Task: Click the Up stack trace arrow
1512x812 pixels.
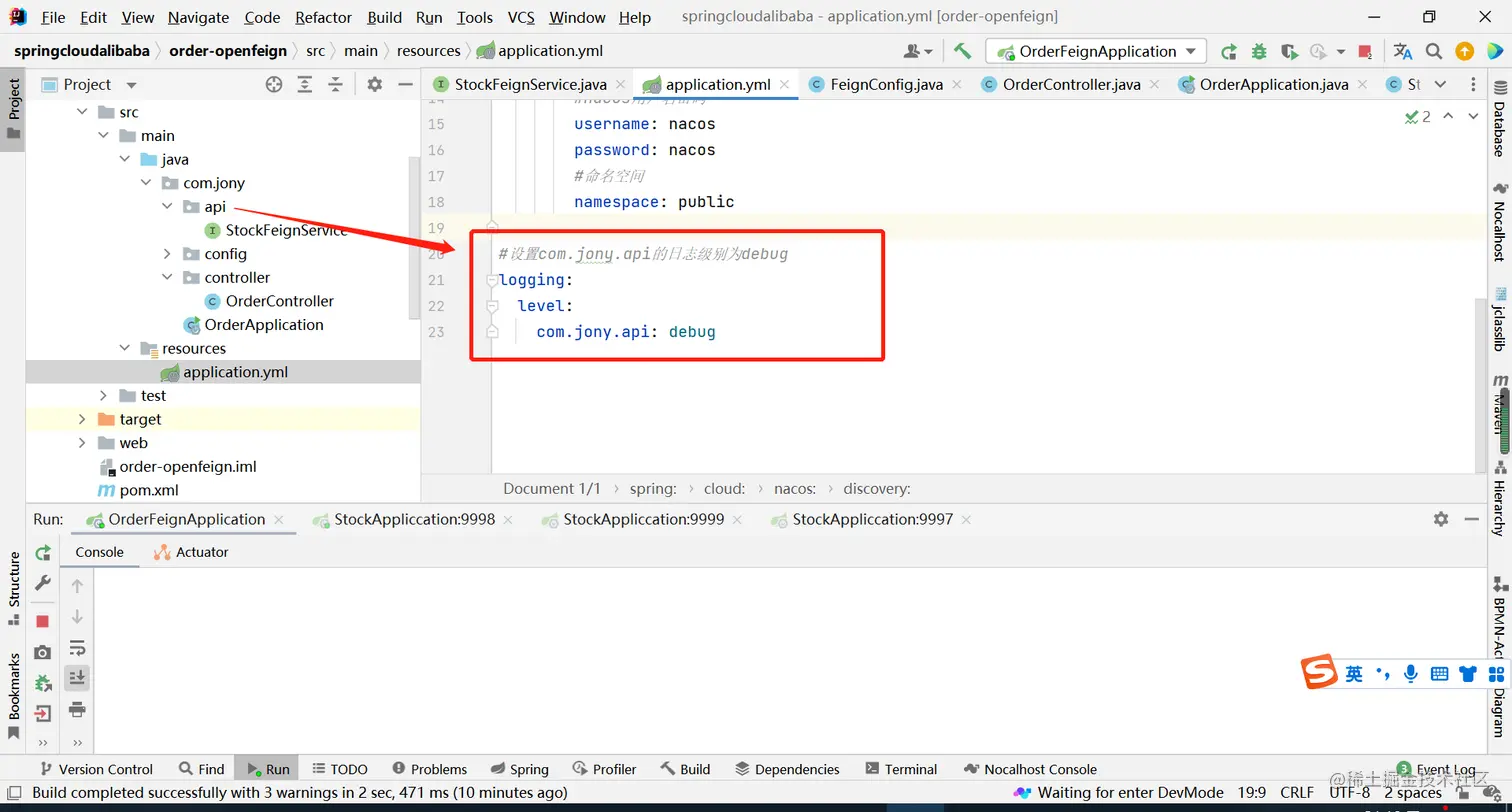Action: tap(77, 586)
